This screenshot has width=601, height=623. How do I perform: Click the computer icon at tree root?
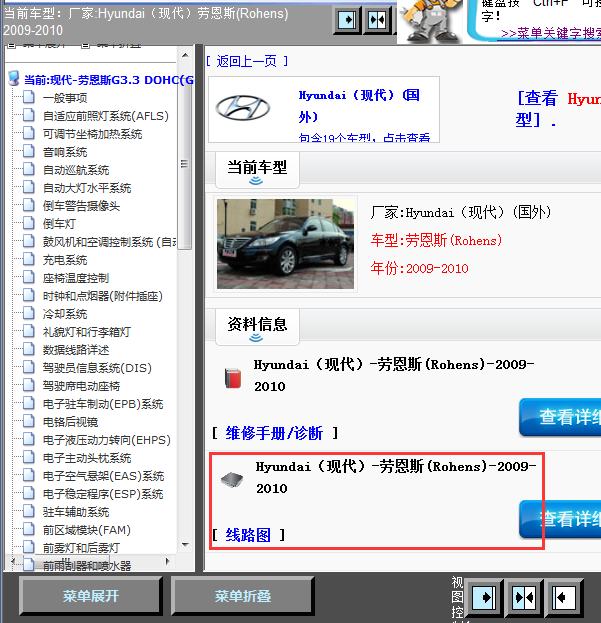(14, 79)
